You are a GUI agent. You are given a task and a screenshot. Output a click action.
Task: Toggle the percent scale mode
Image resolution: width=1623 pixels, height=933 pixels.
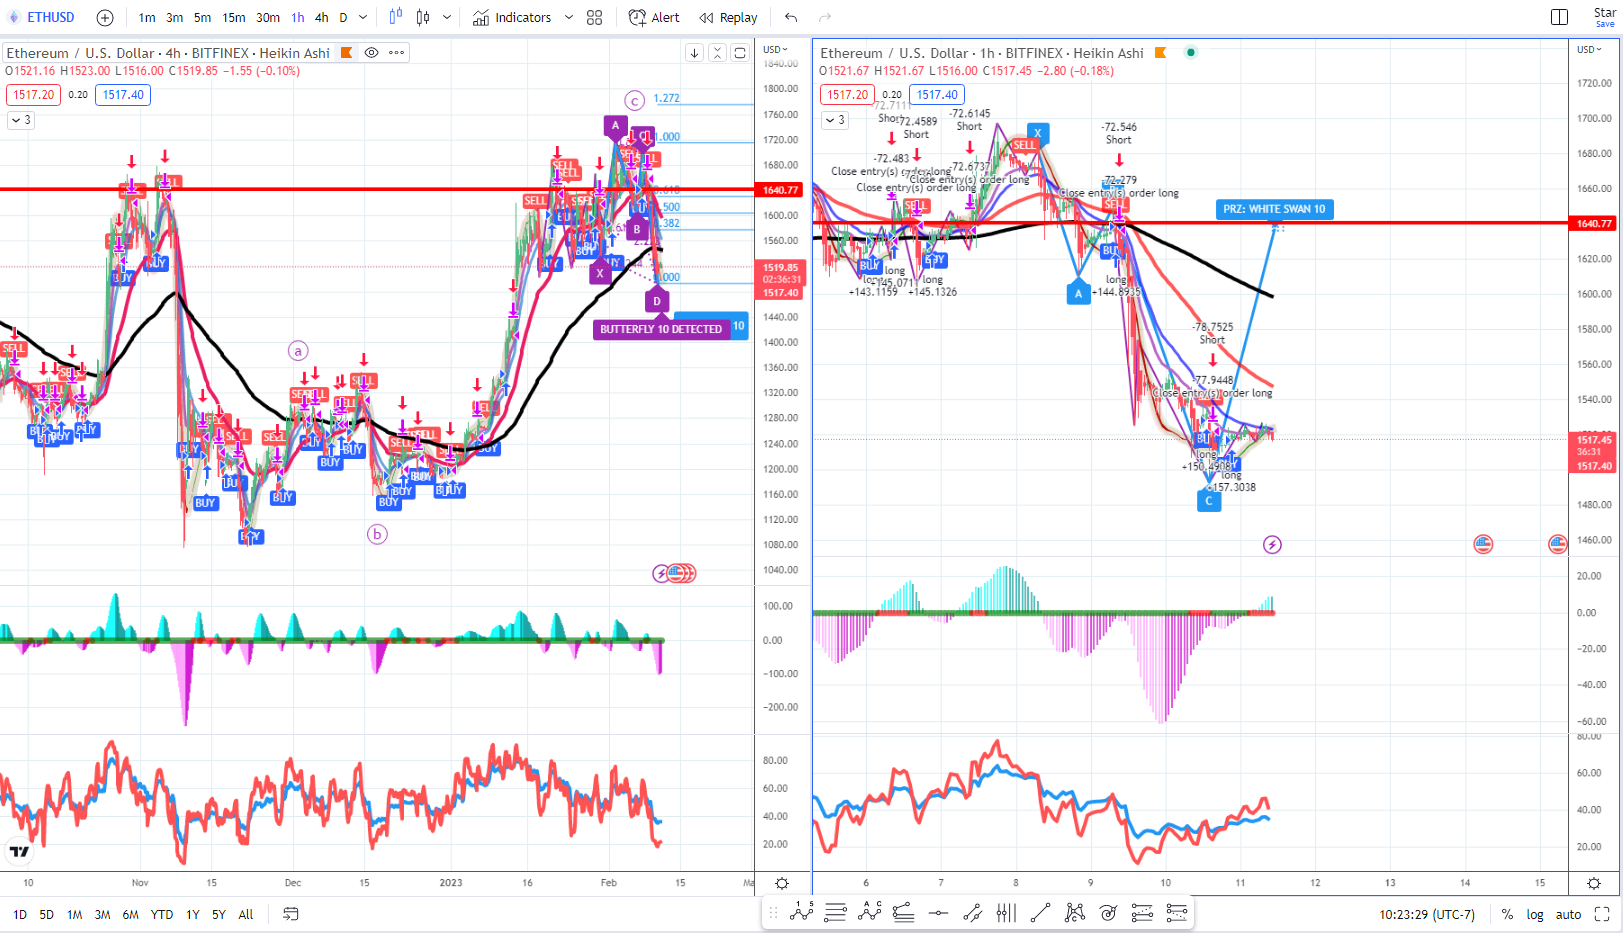coord(1507,914)
